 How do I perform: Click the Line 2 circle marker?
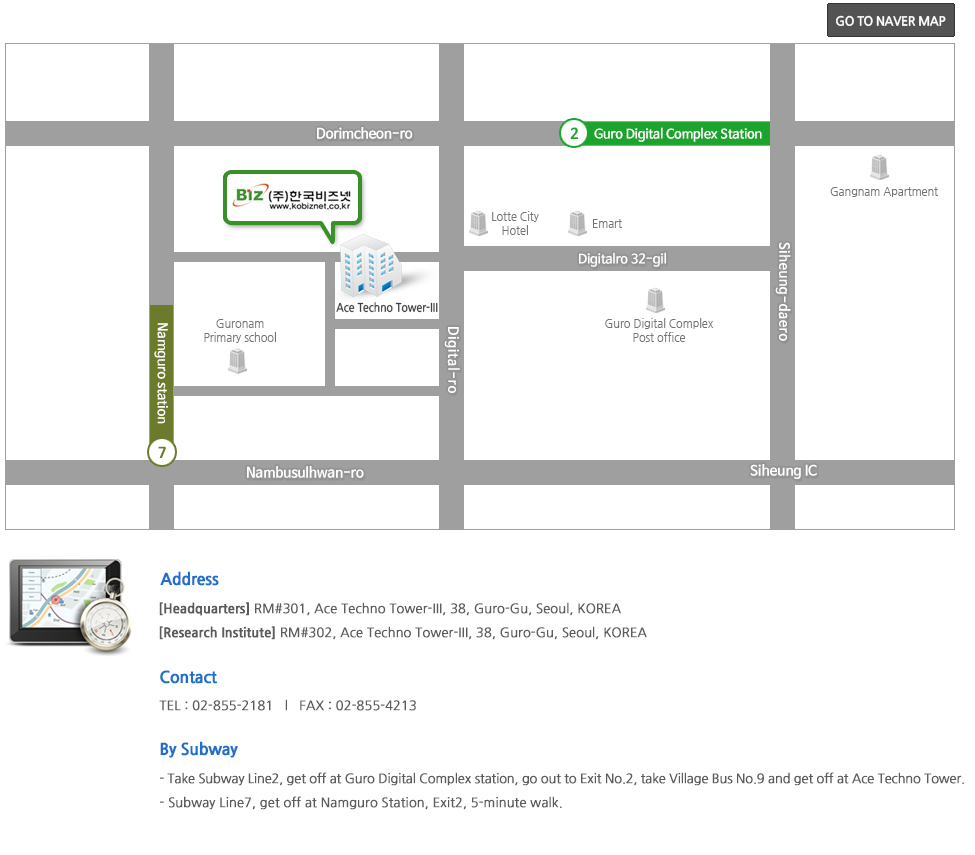point(573,133)
